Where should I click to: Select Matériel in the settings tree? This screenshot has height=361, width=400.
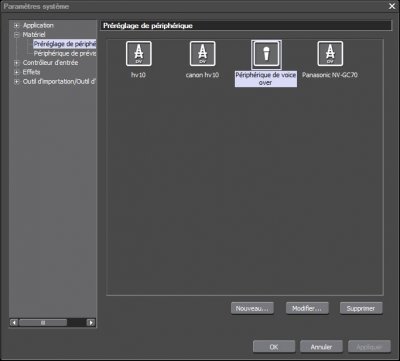coord(34,35)
